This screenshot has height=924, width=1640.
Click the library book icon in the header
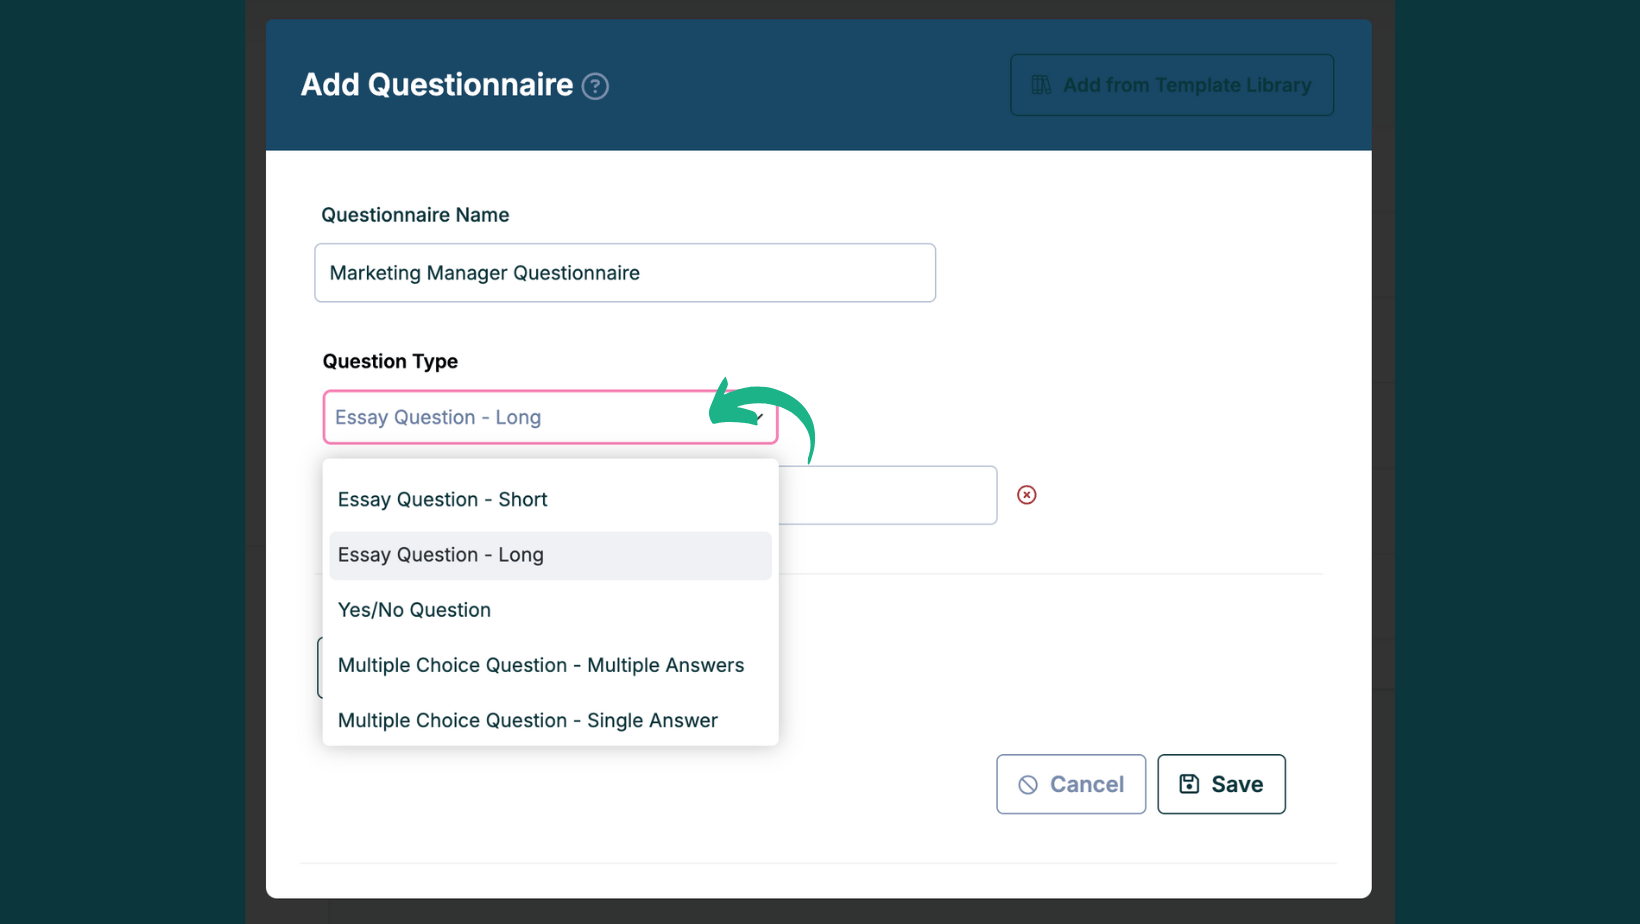1041,85
